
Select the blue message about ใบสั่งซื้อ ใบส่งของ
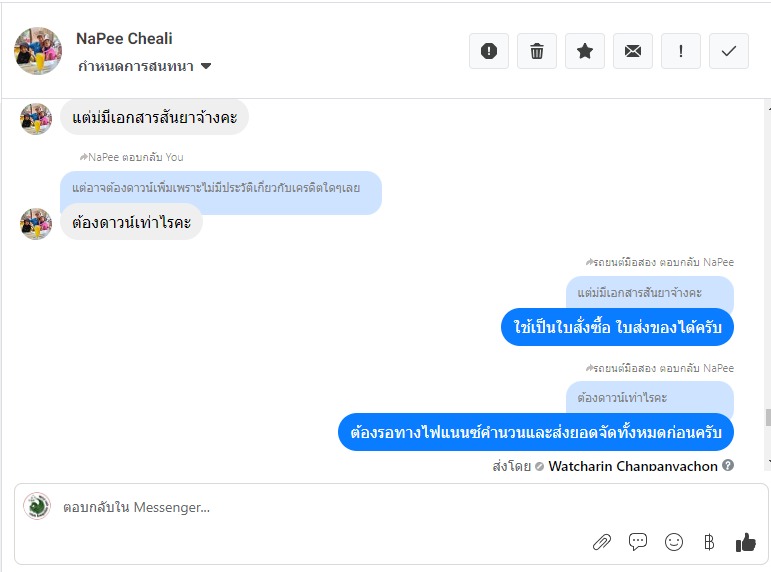pyautogui.click(x=617, y=327)
